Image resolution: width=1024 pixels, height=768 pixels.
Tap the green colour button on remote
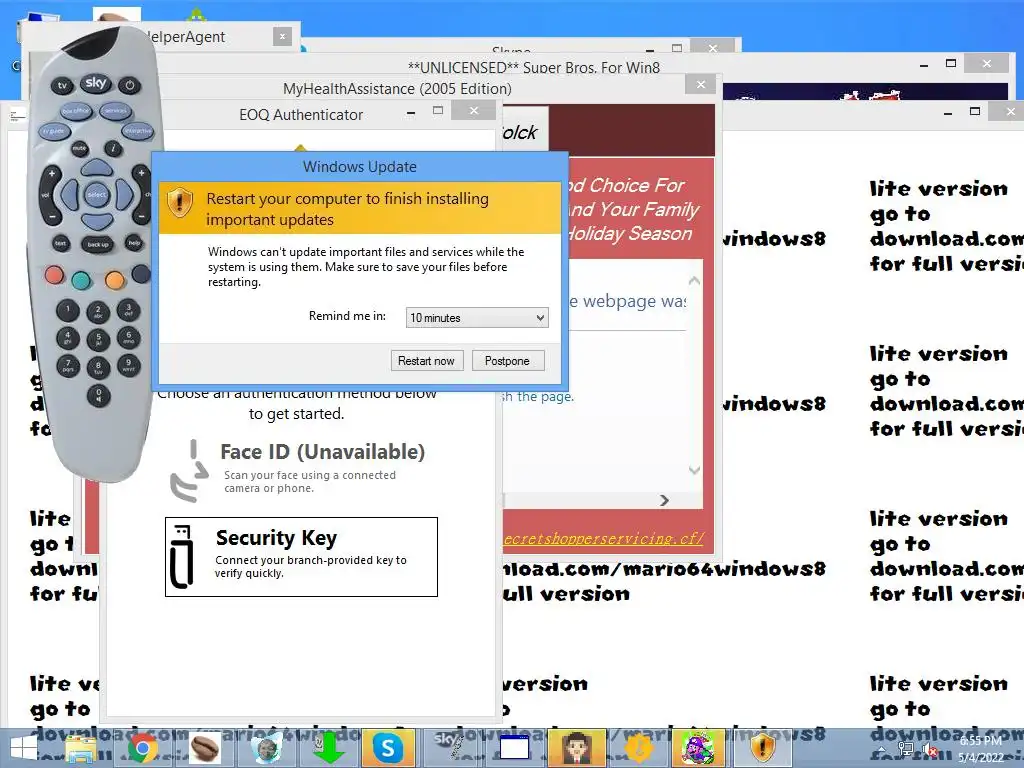point(82,280)
